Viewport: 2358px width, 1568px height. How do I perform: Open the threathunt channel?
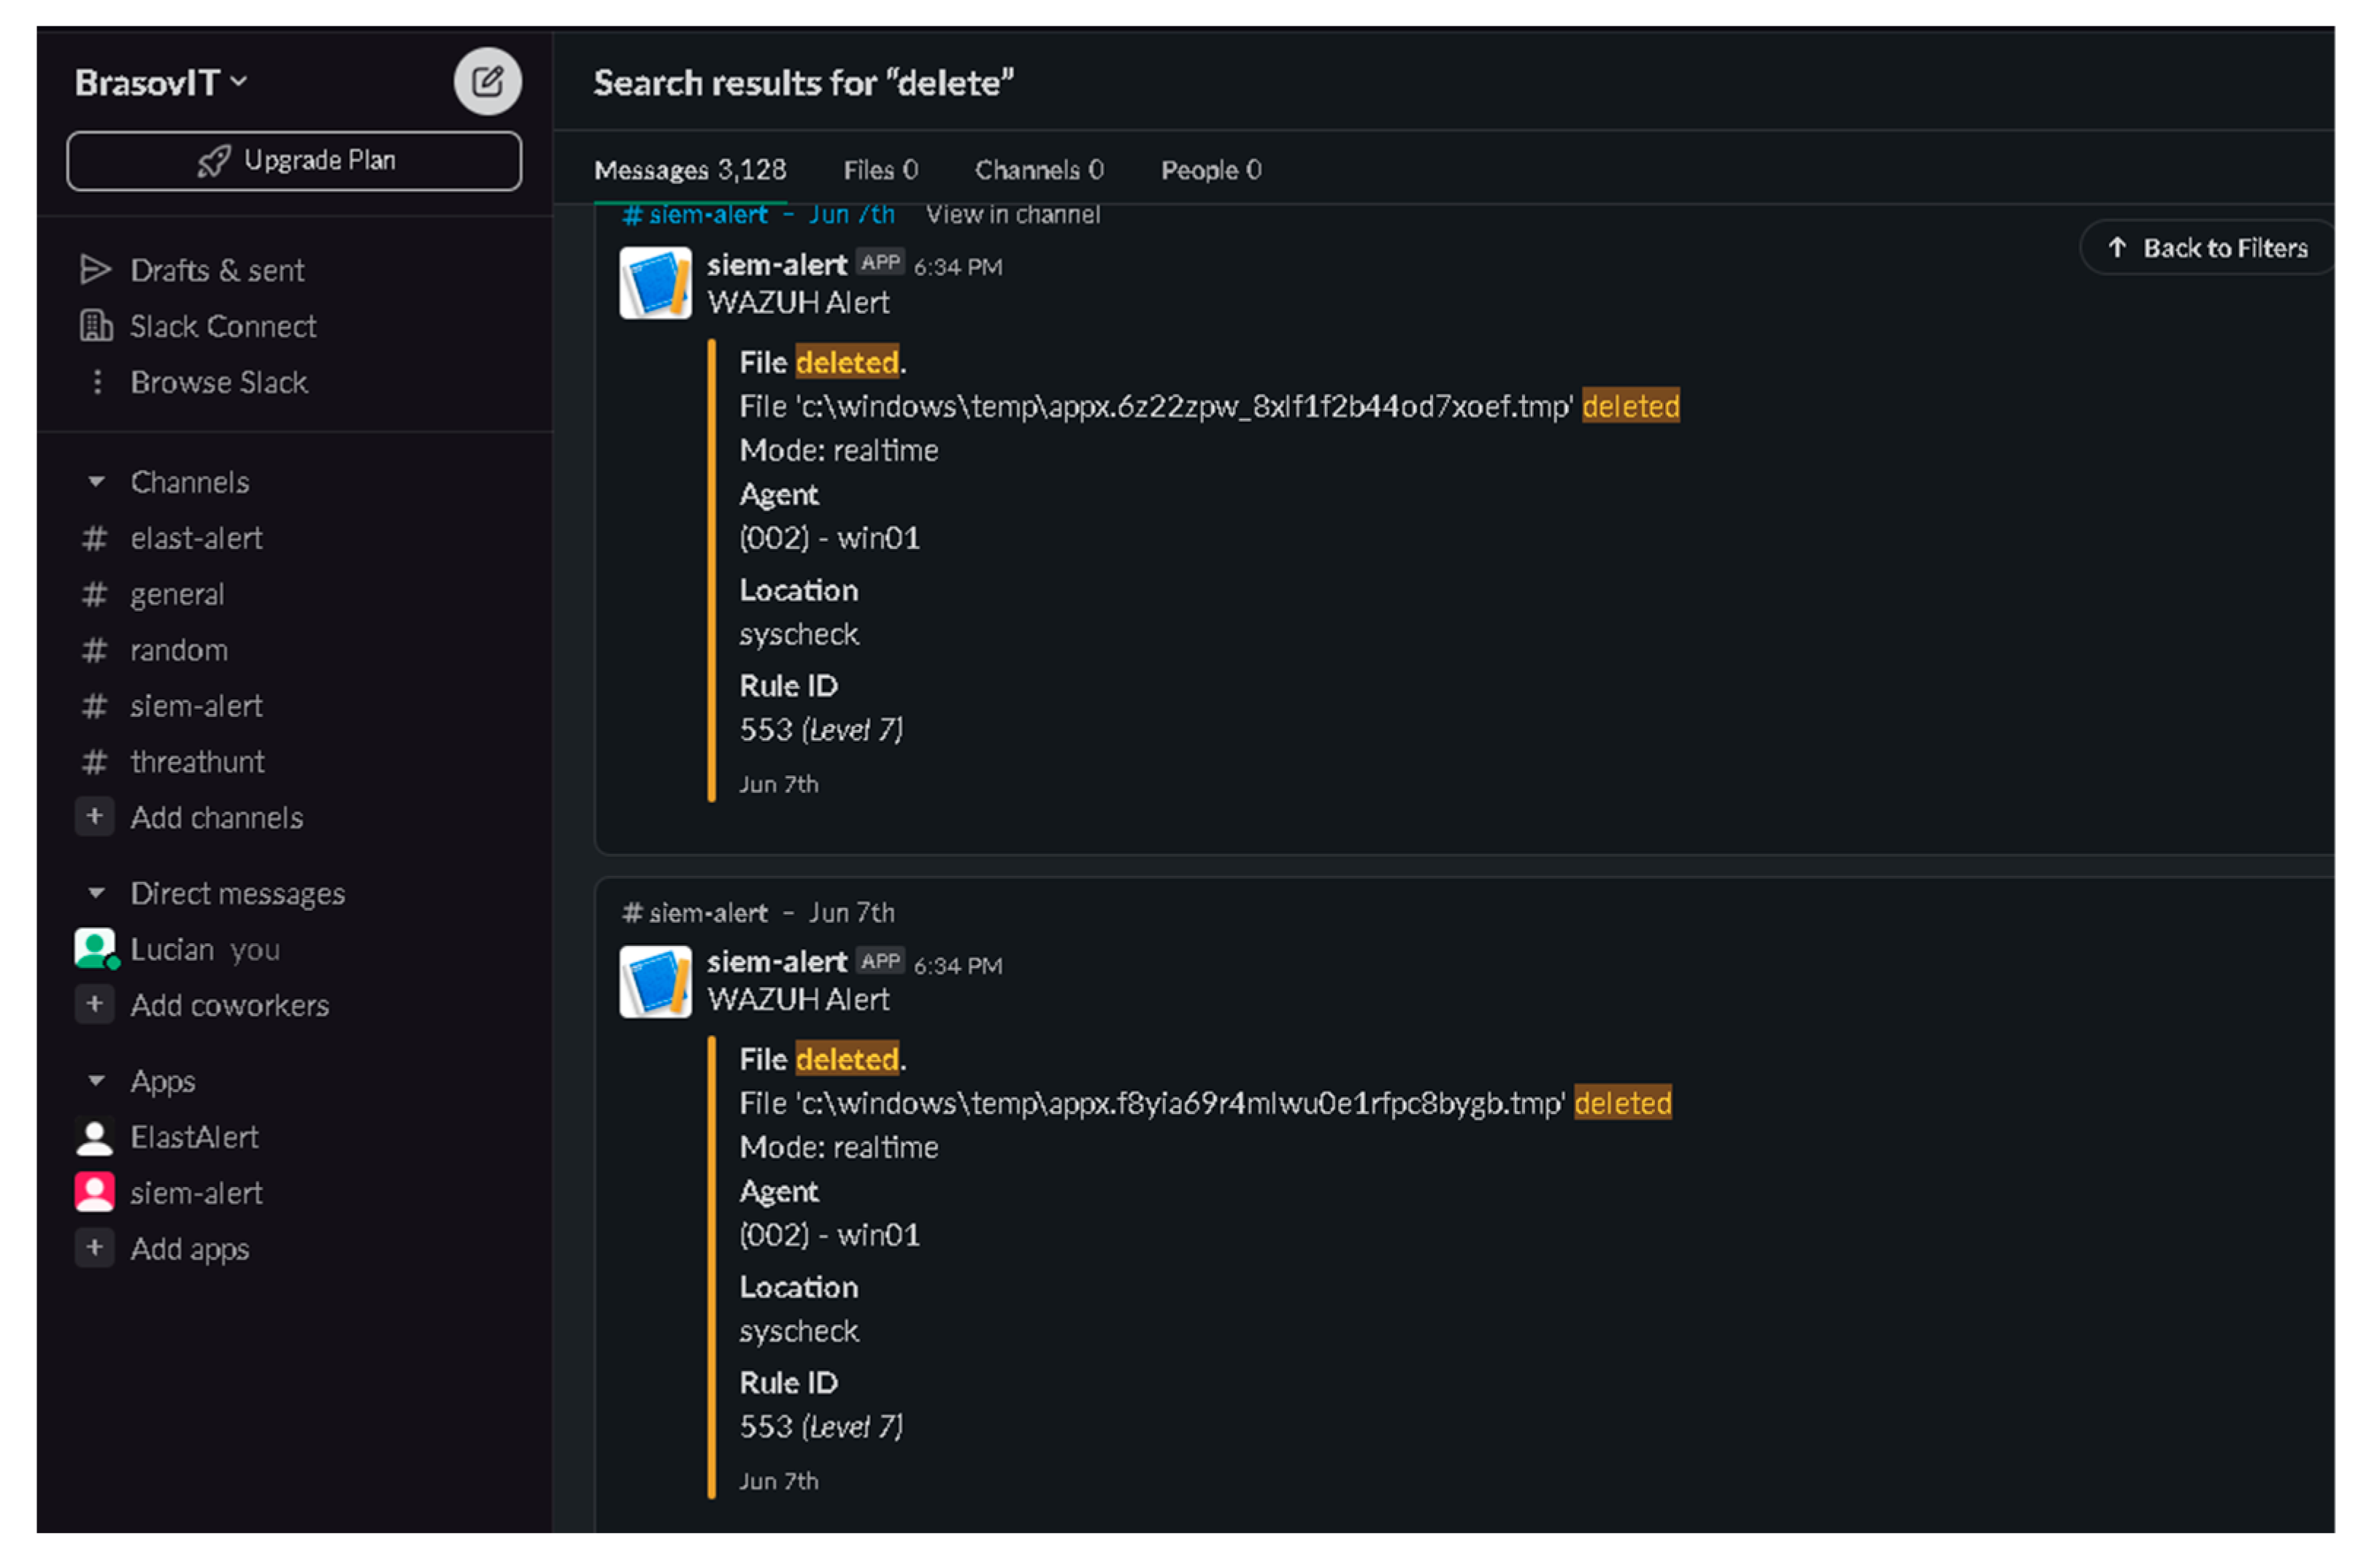(197, 762)
